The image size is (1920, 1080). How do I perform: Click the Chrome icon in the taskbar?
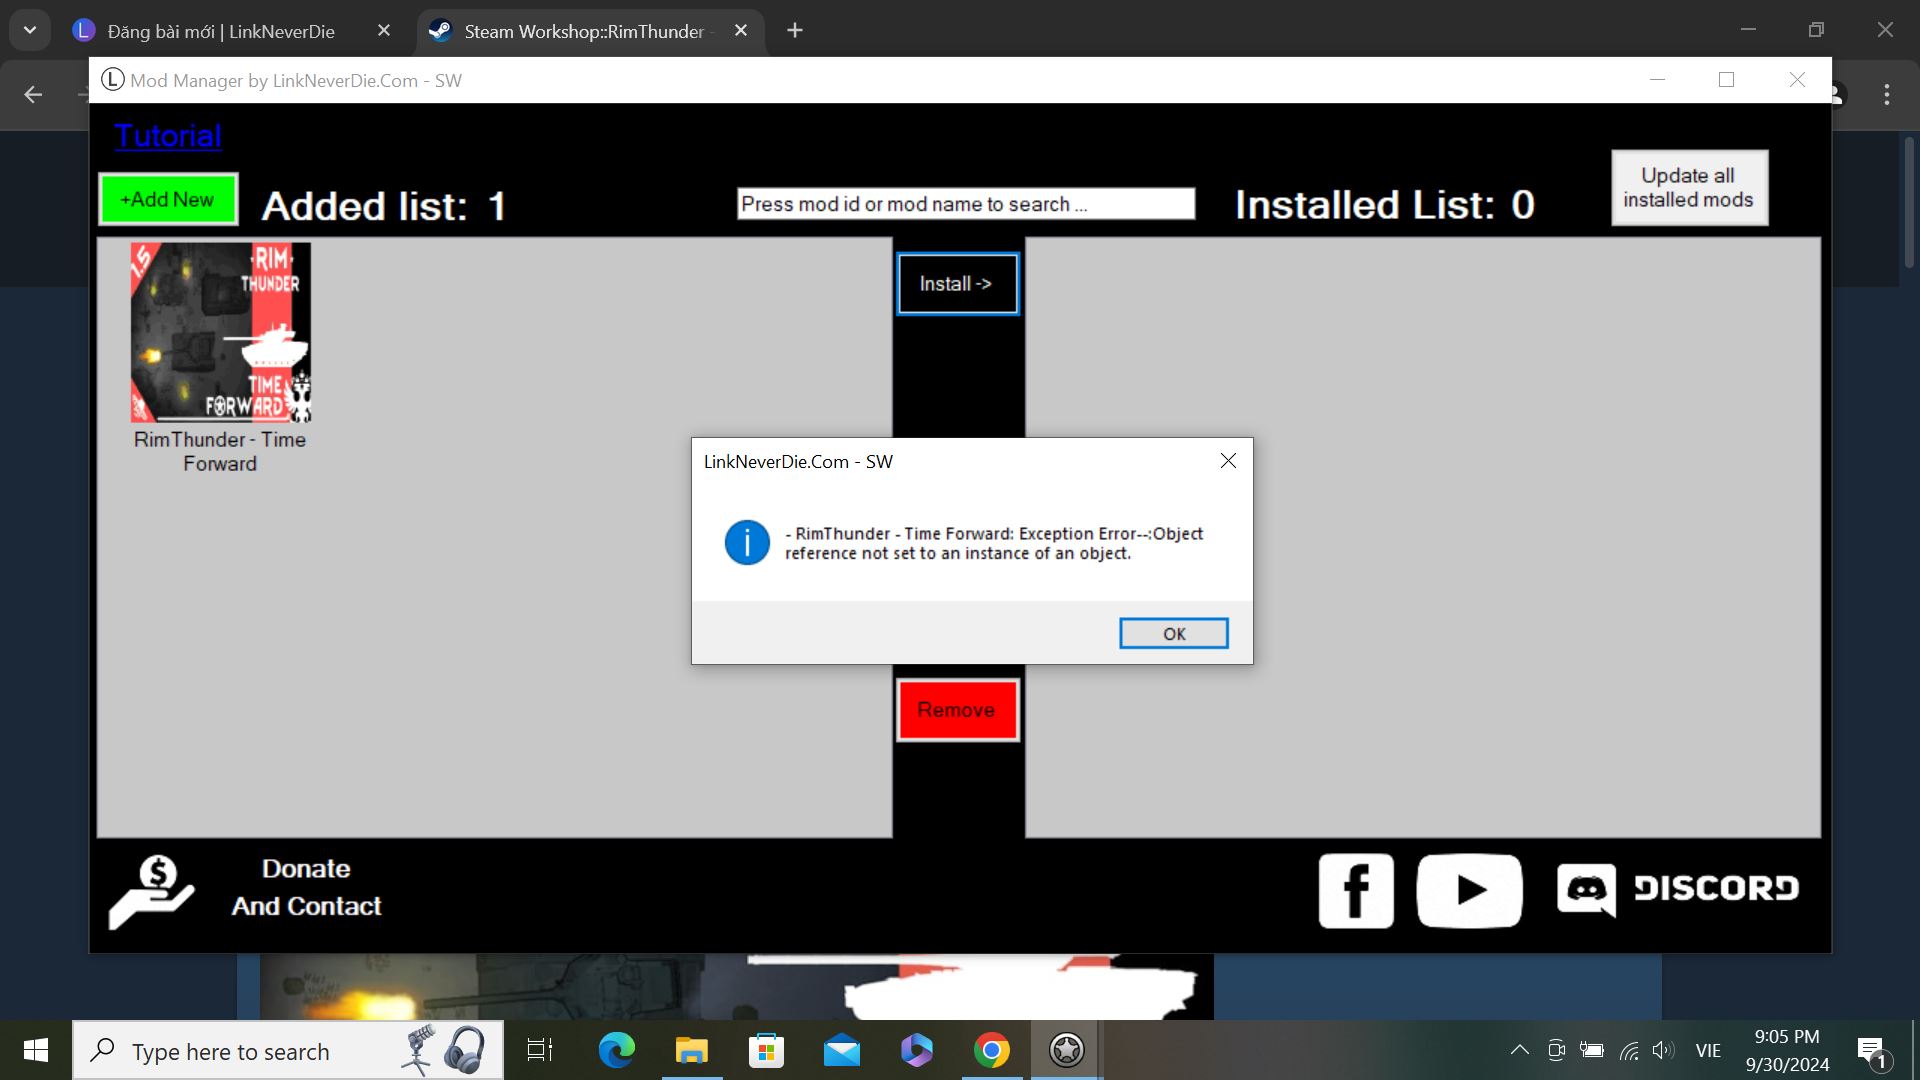tap(991, 1050)
